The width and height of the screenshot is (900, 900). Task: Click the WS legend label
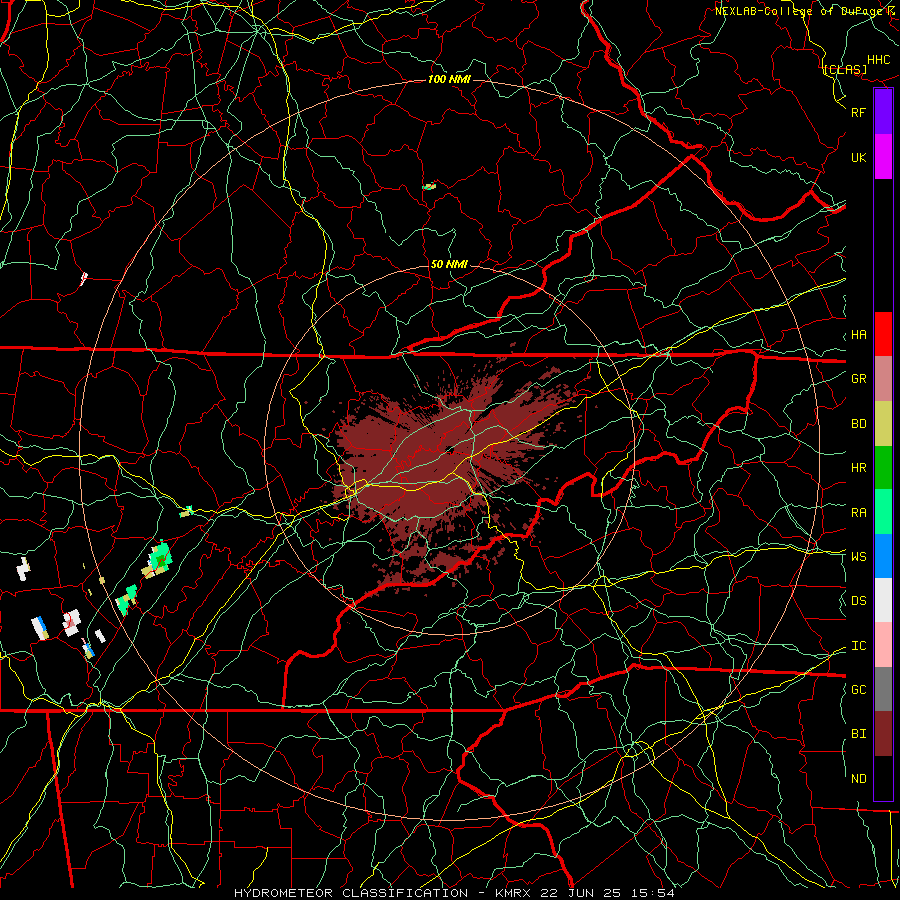coord(858,557)
